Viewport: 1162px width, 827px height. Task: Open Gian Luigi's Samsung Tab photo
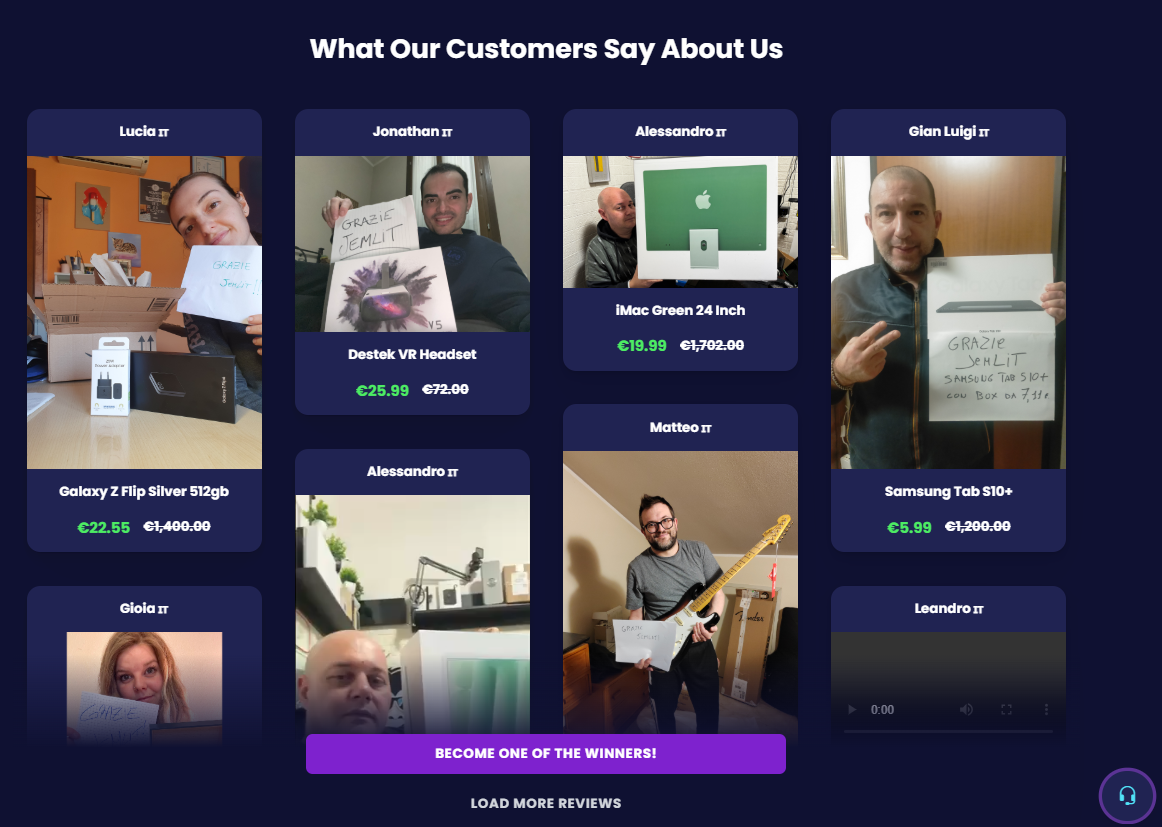point(948,312)
